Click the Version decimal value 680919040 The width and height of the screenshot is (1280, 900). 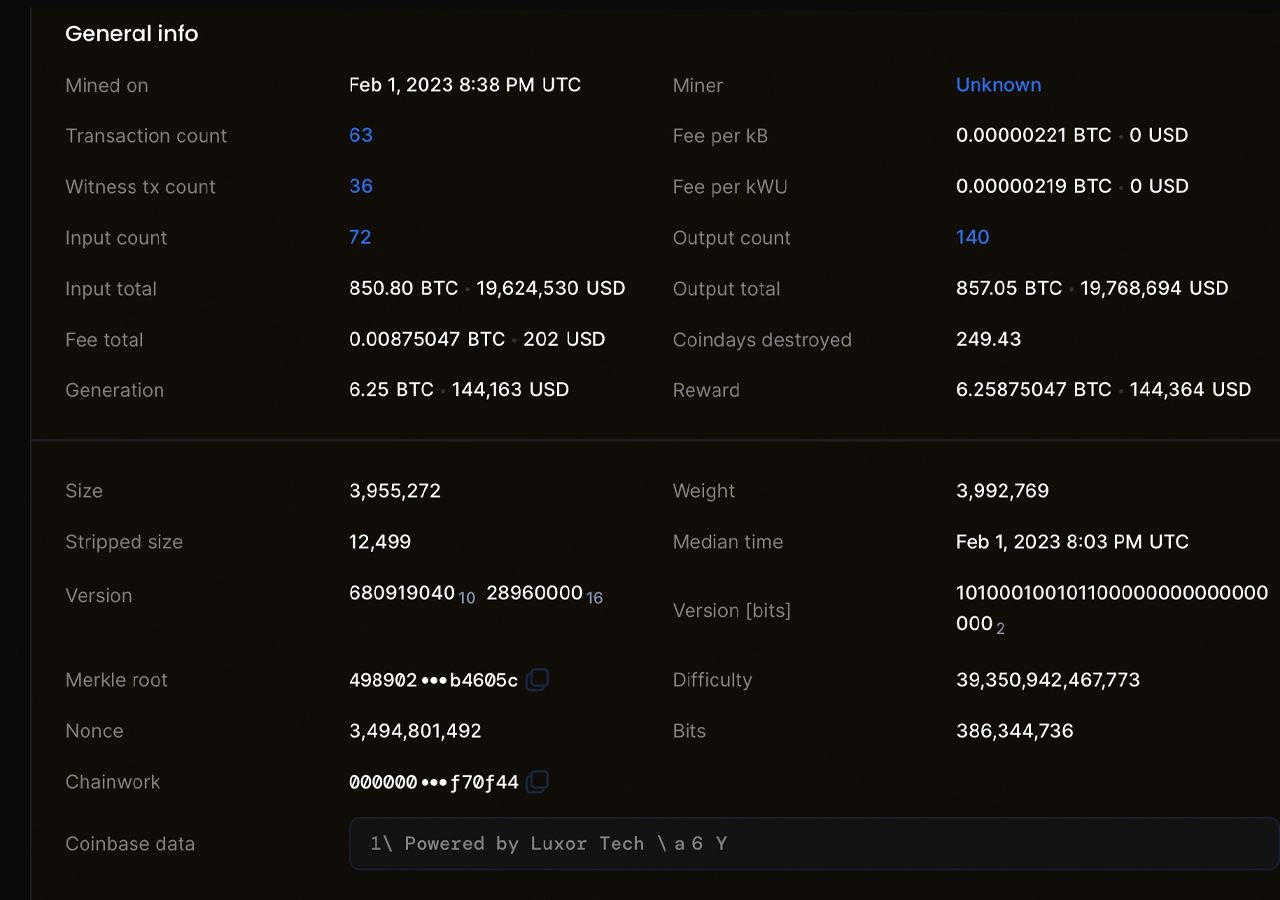tap(402, 593)
